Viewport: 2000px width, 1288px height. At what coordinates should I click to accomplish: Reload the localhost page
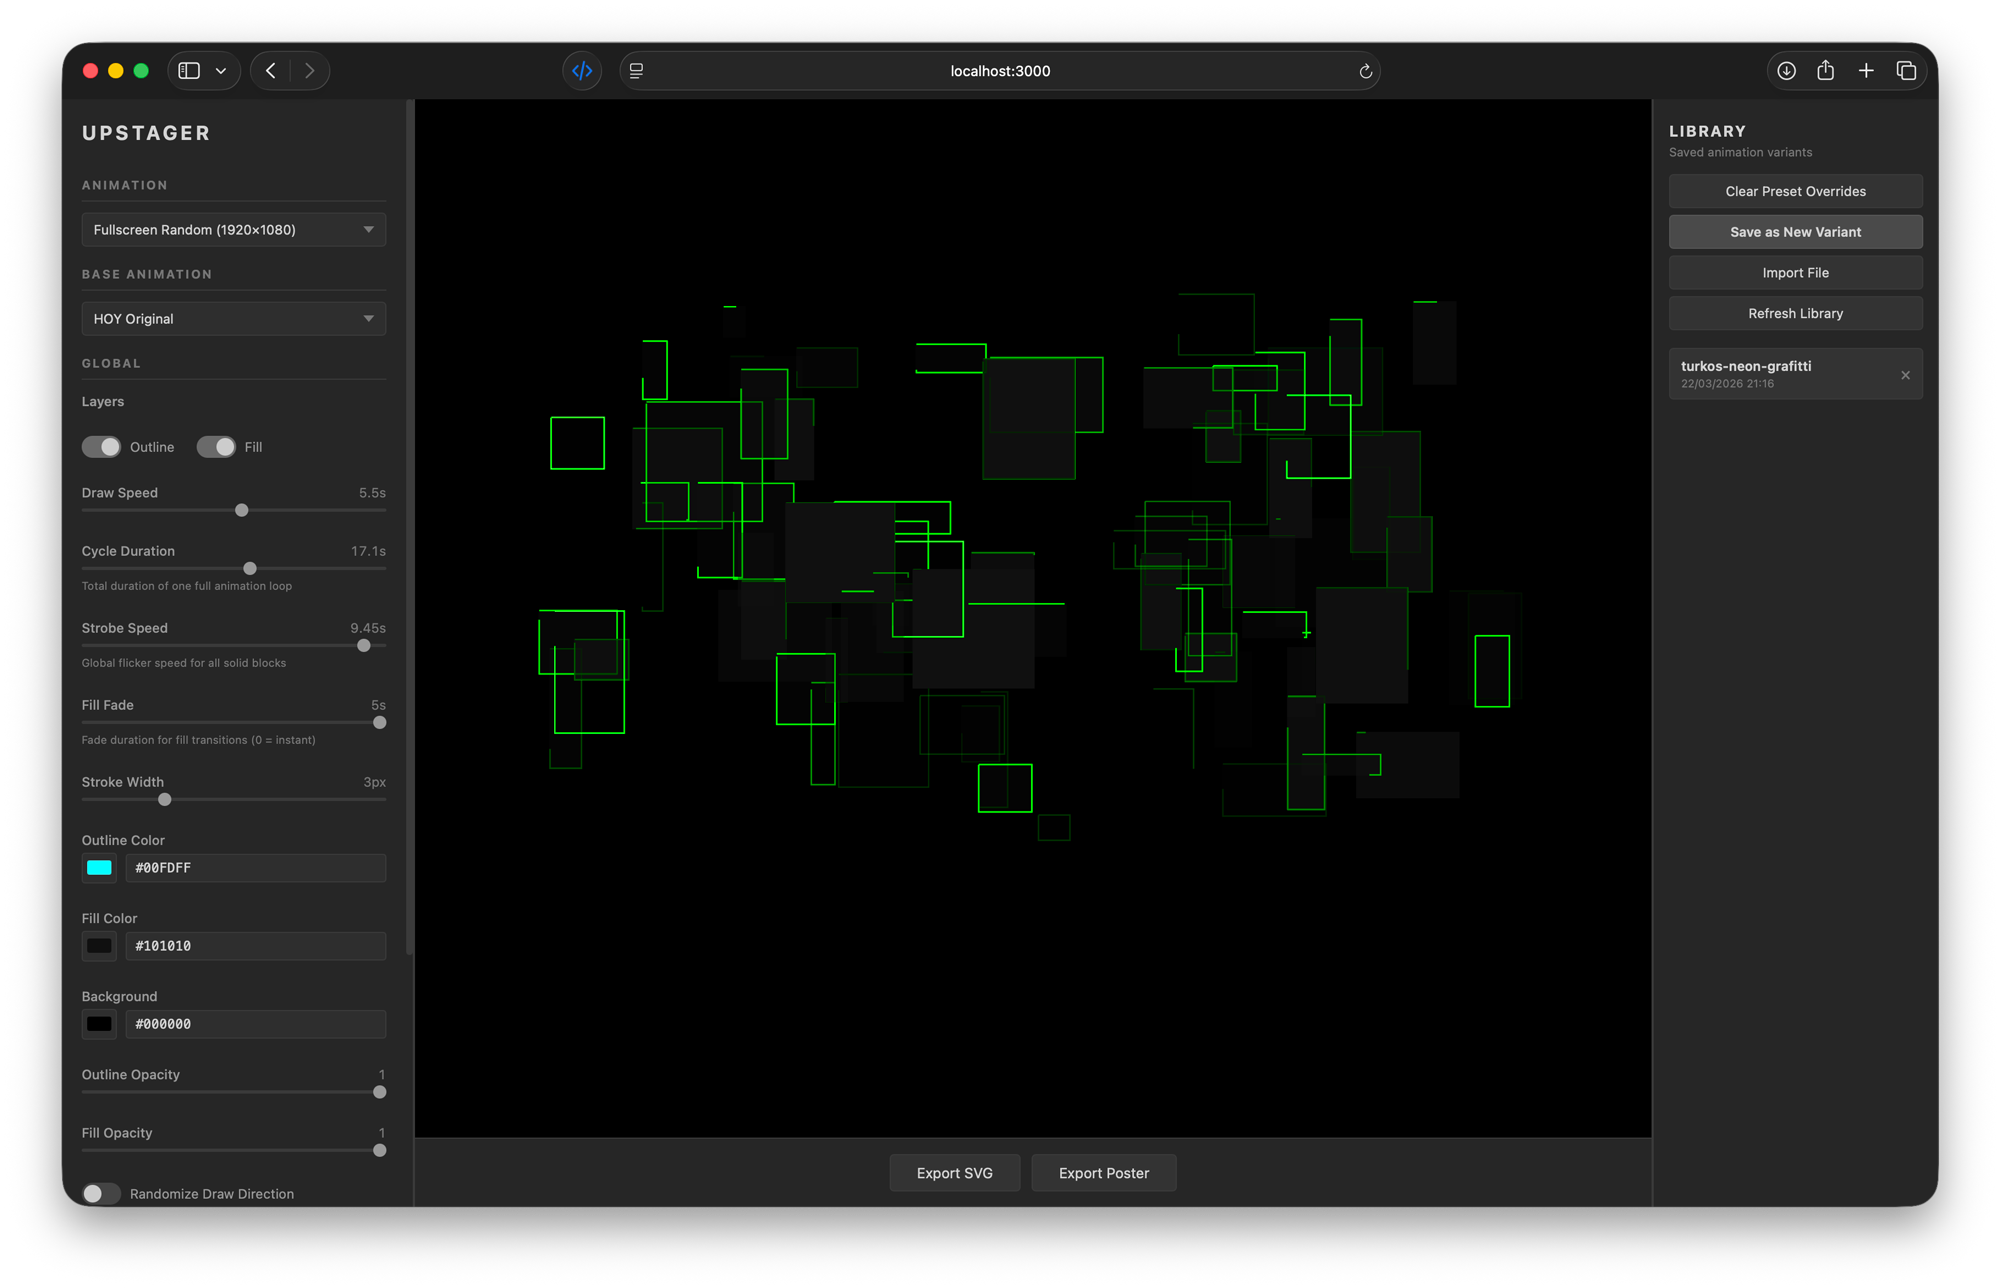tap(1365, 71)
